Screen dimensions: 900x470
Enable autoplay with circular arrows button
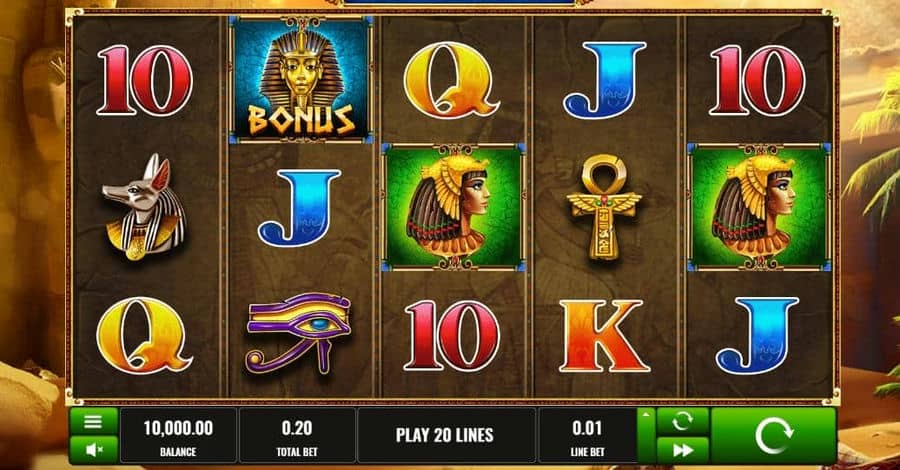[x=682, y=422]
